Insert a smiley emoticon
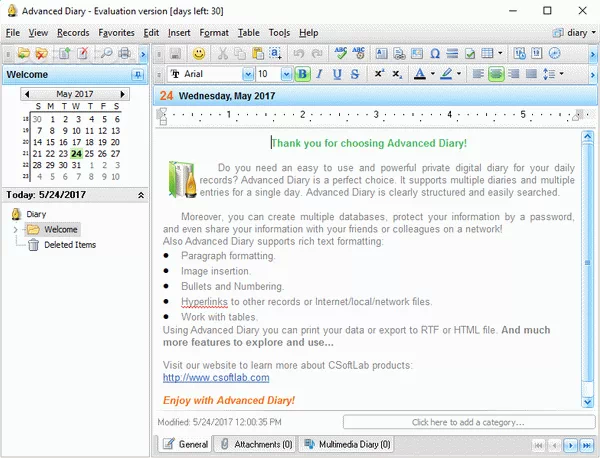This screenshot has height=458, width=600. click(199, 54)
